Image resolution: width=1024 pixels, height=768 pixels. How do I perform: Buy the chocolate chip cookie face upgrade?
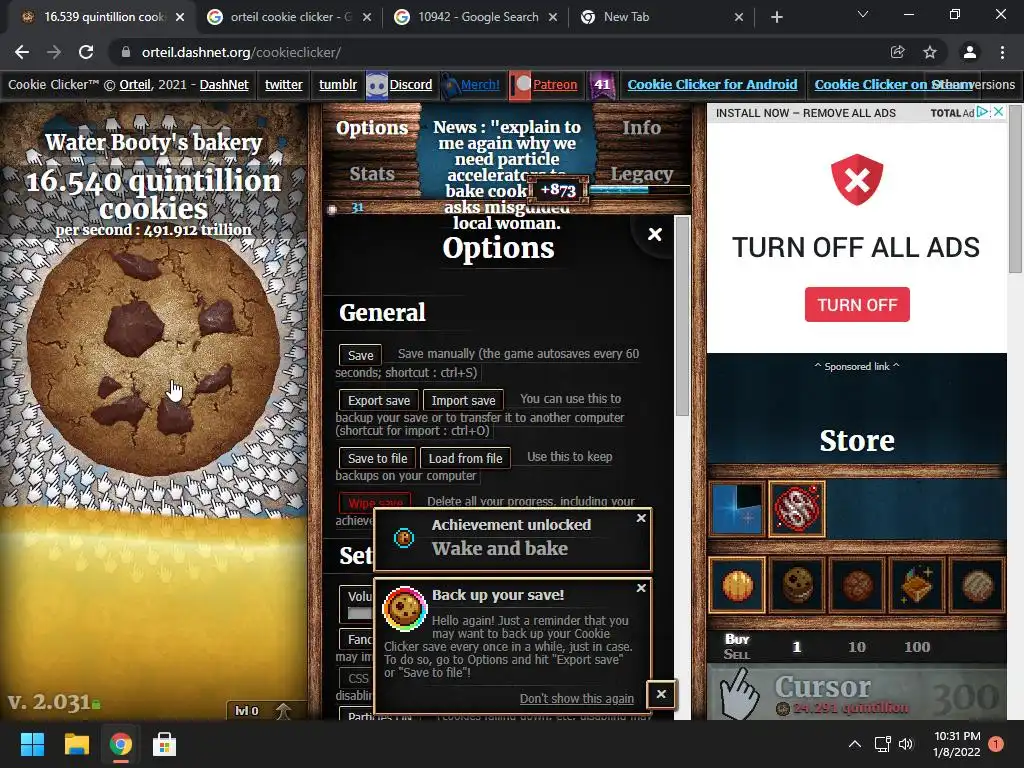(x=797, y=584)
